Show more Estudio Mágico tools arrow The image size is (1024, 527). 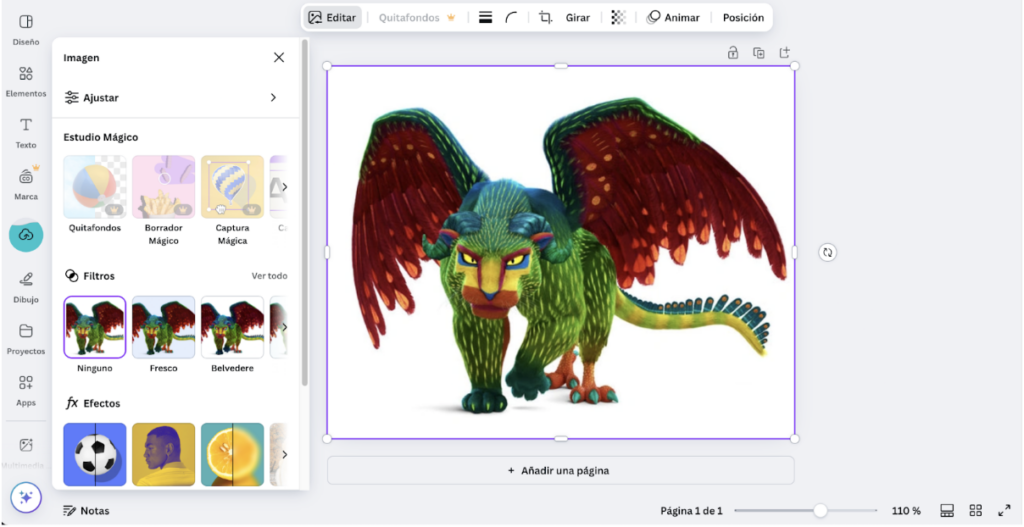coord(284,187)
